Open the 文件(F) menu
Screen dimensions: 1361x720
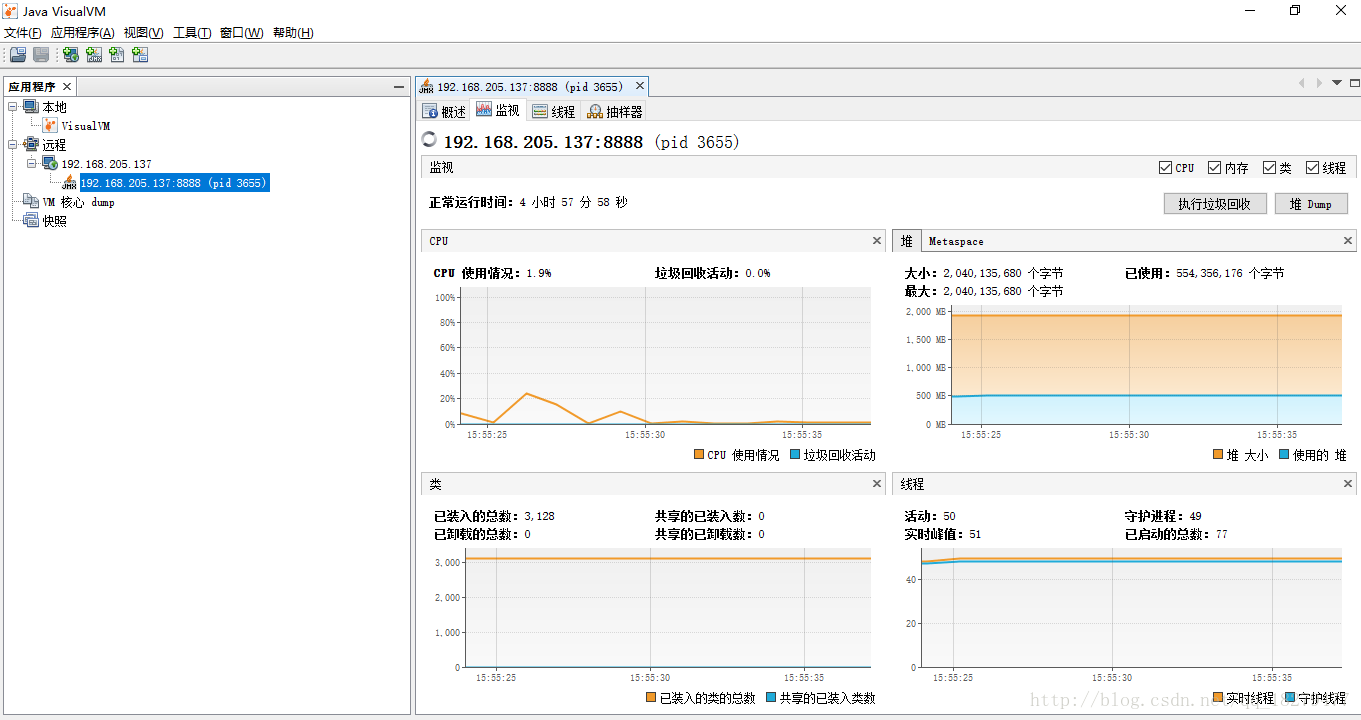coord(23,33)
